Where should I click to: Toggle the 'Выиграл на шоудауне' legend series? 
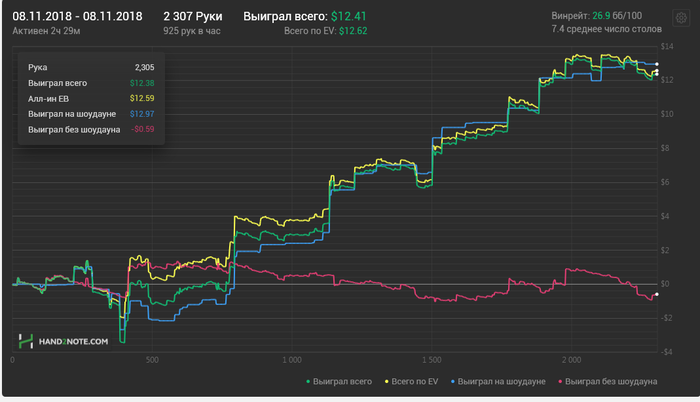point(498,381)
